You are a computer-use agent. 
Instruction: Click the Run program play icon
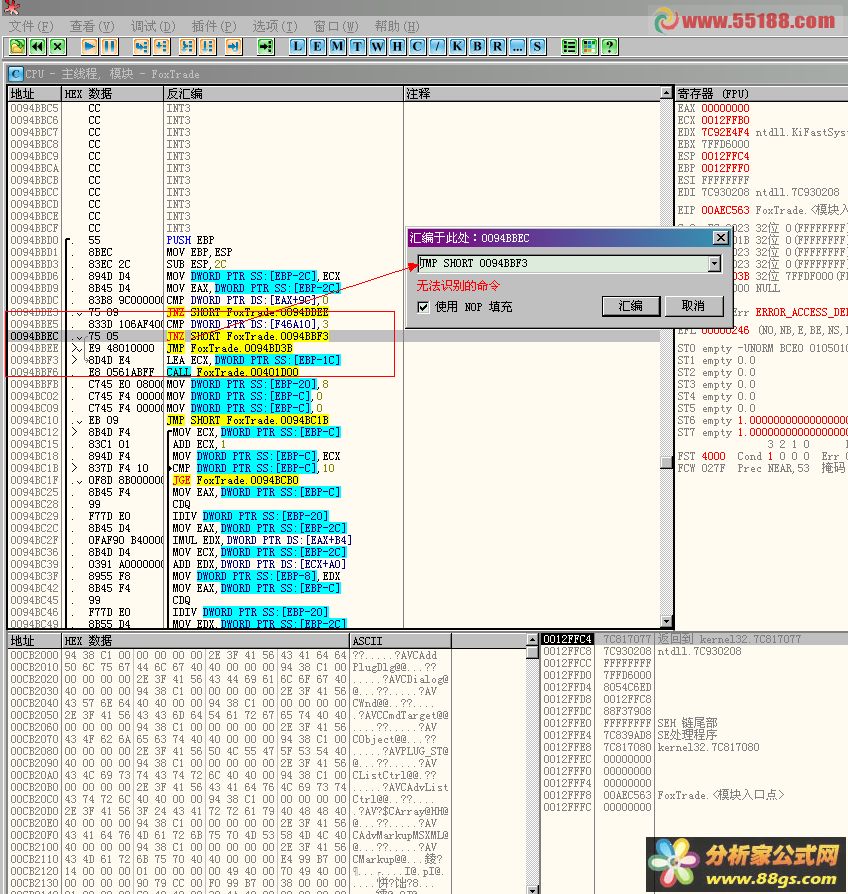point(90,47)
